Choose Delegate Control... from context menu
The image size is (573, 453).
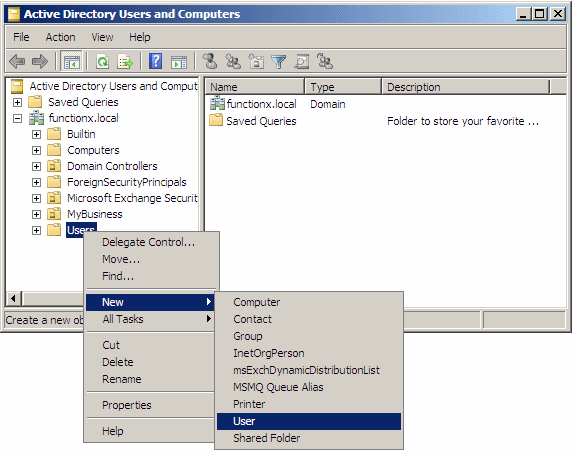tap(150, 242)
